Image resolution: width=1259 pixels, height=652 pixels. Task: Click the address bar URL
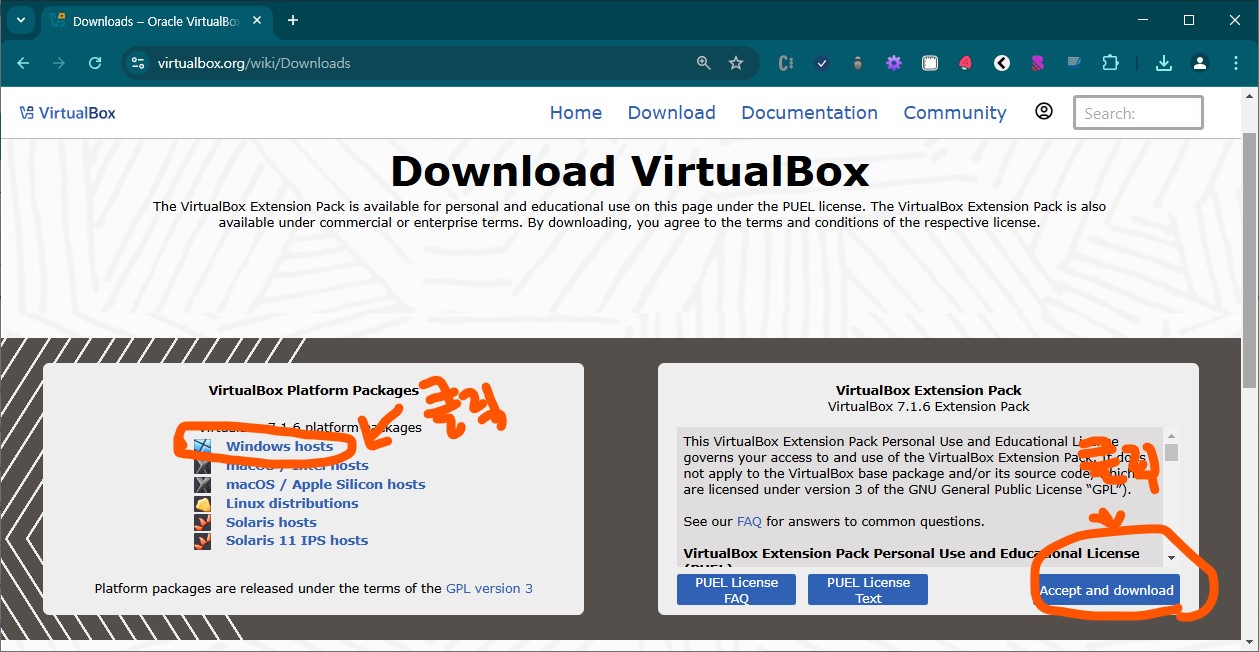[x=254, y=63]
